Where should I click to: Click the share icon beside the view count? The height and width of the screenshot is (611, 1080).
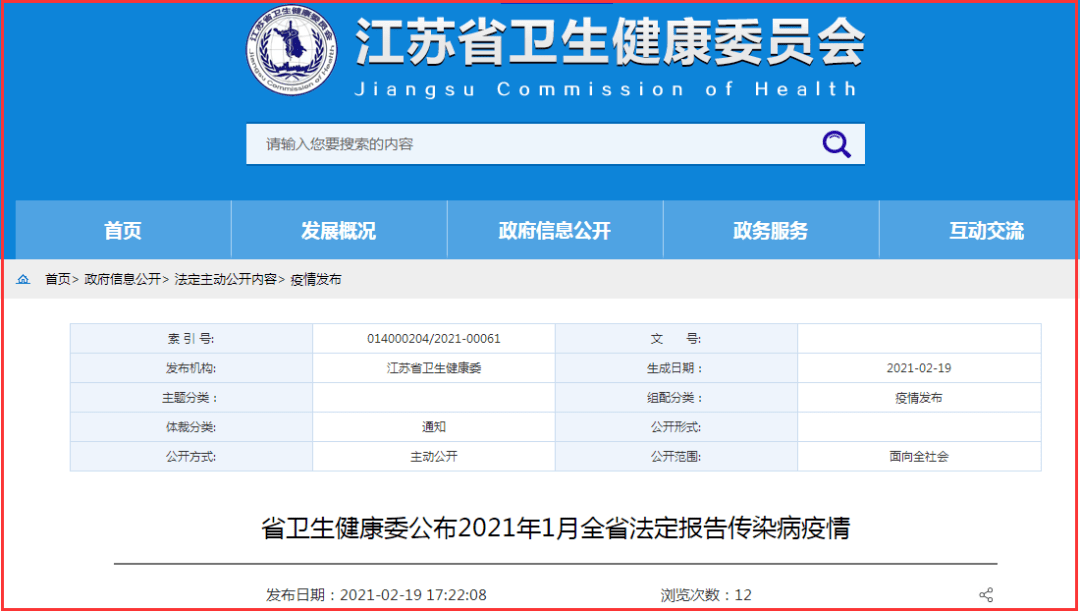[986, 594]
